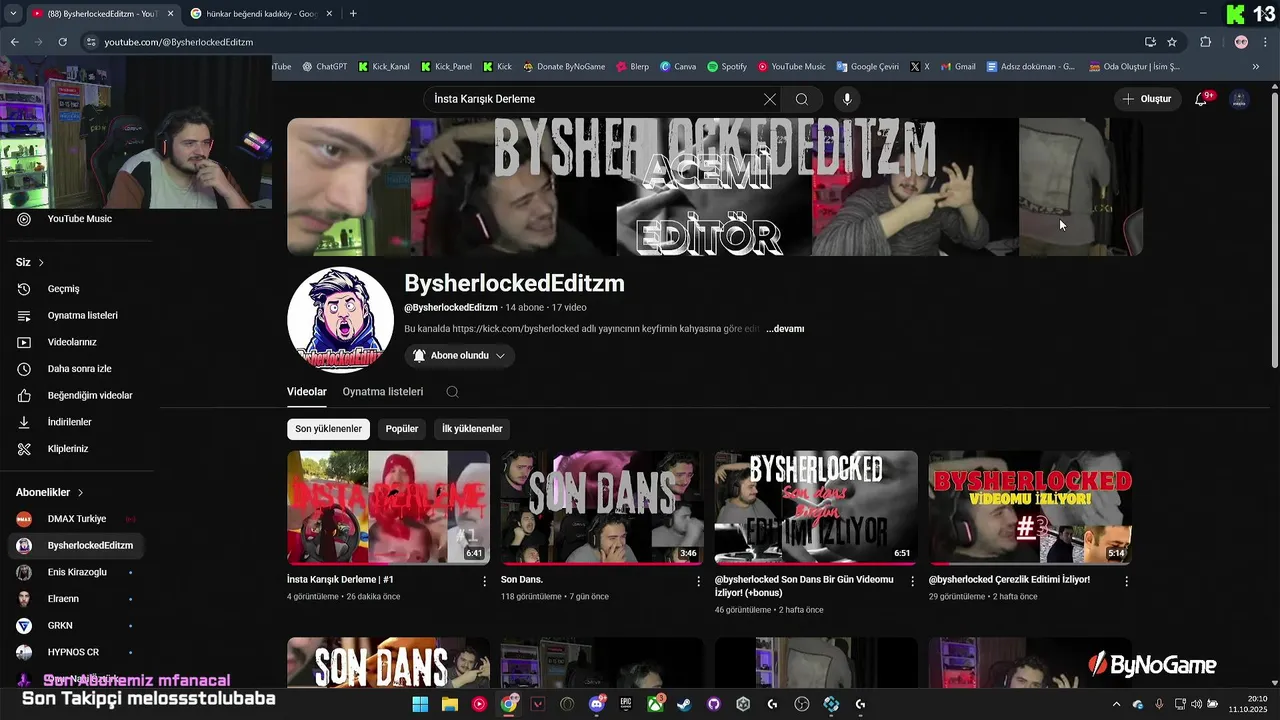Select İlk yüklenenler filter chip
The width and height of the screenshot is (1280, 720).
coord(472,429)
